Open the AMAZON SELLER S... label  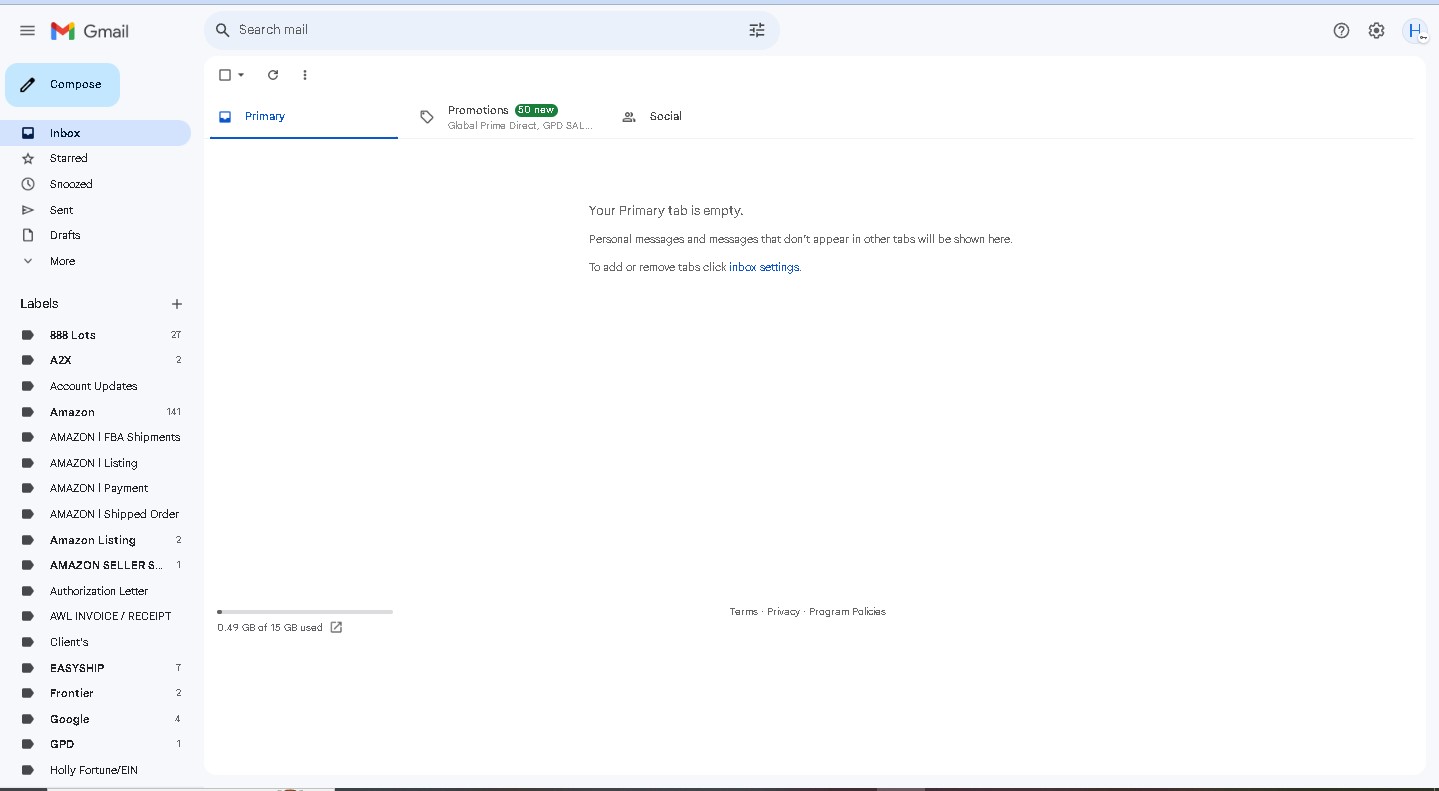(95, 565)
